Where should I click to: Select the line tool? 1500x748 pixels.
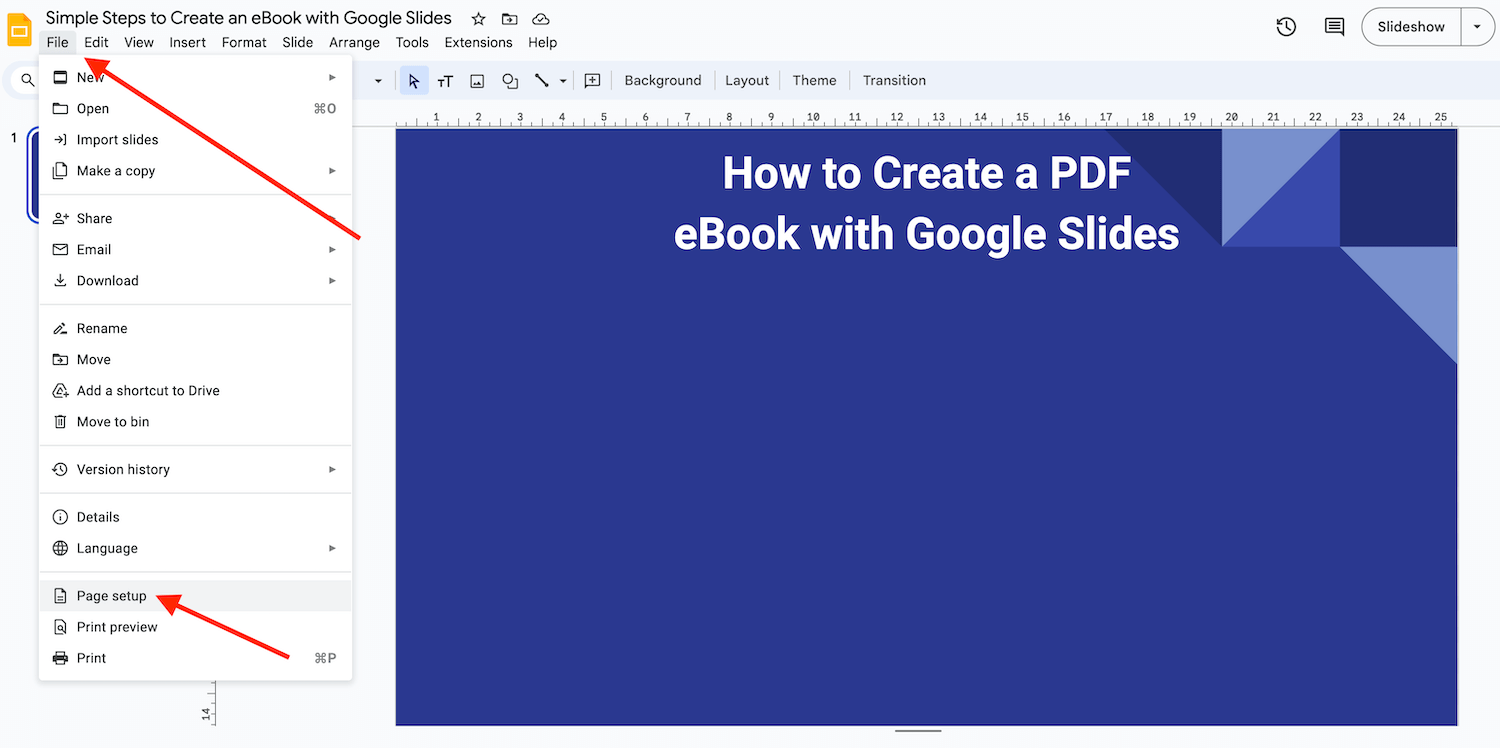(x=542, y=81)
